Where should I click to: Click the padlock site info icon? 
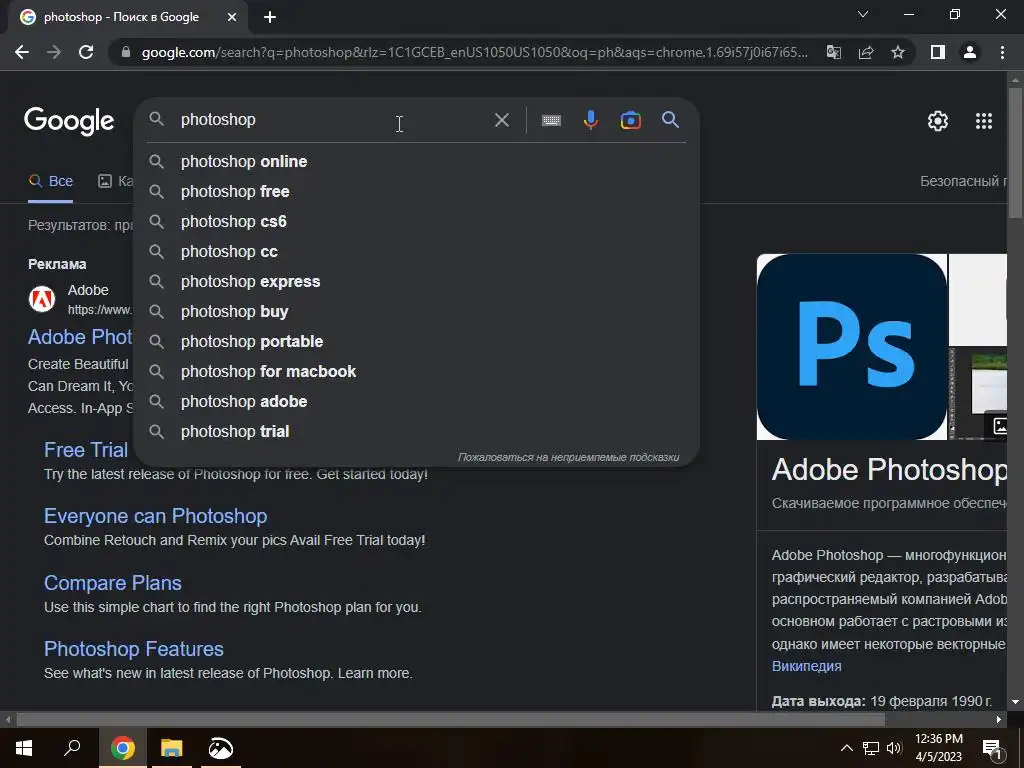[x=126, y=52]
